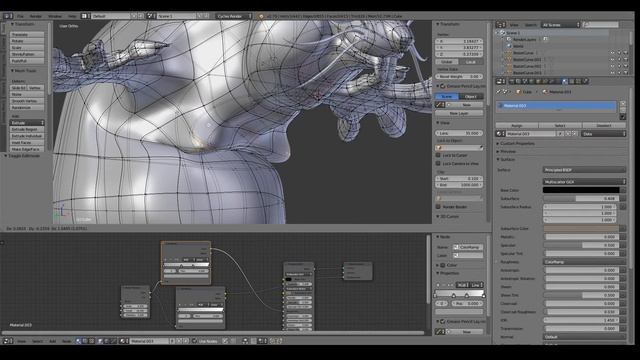
Task: Adjust the Subsurface slider
Action: point(581,199)
